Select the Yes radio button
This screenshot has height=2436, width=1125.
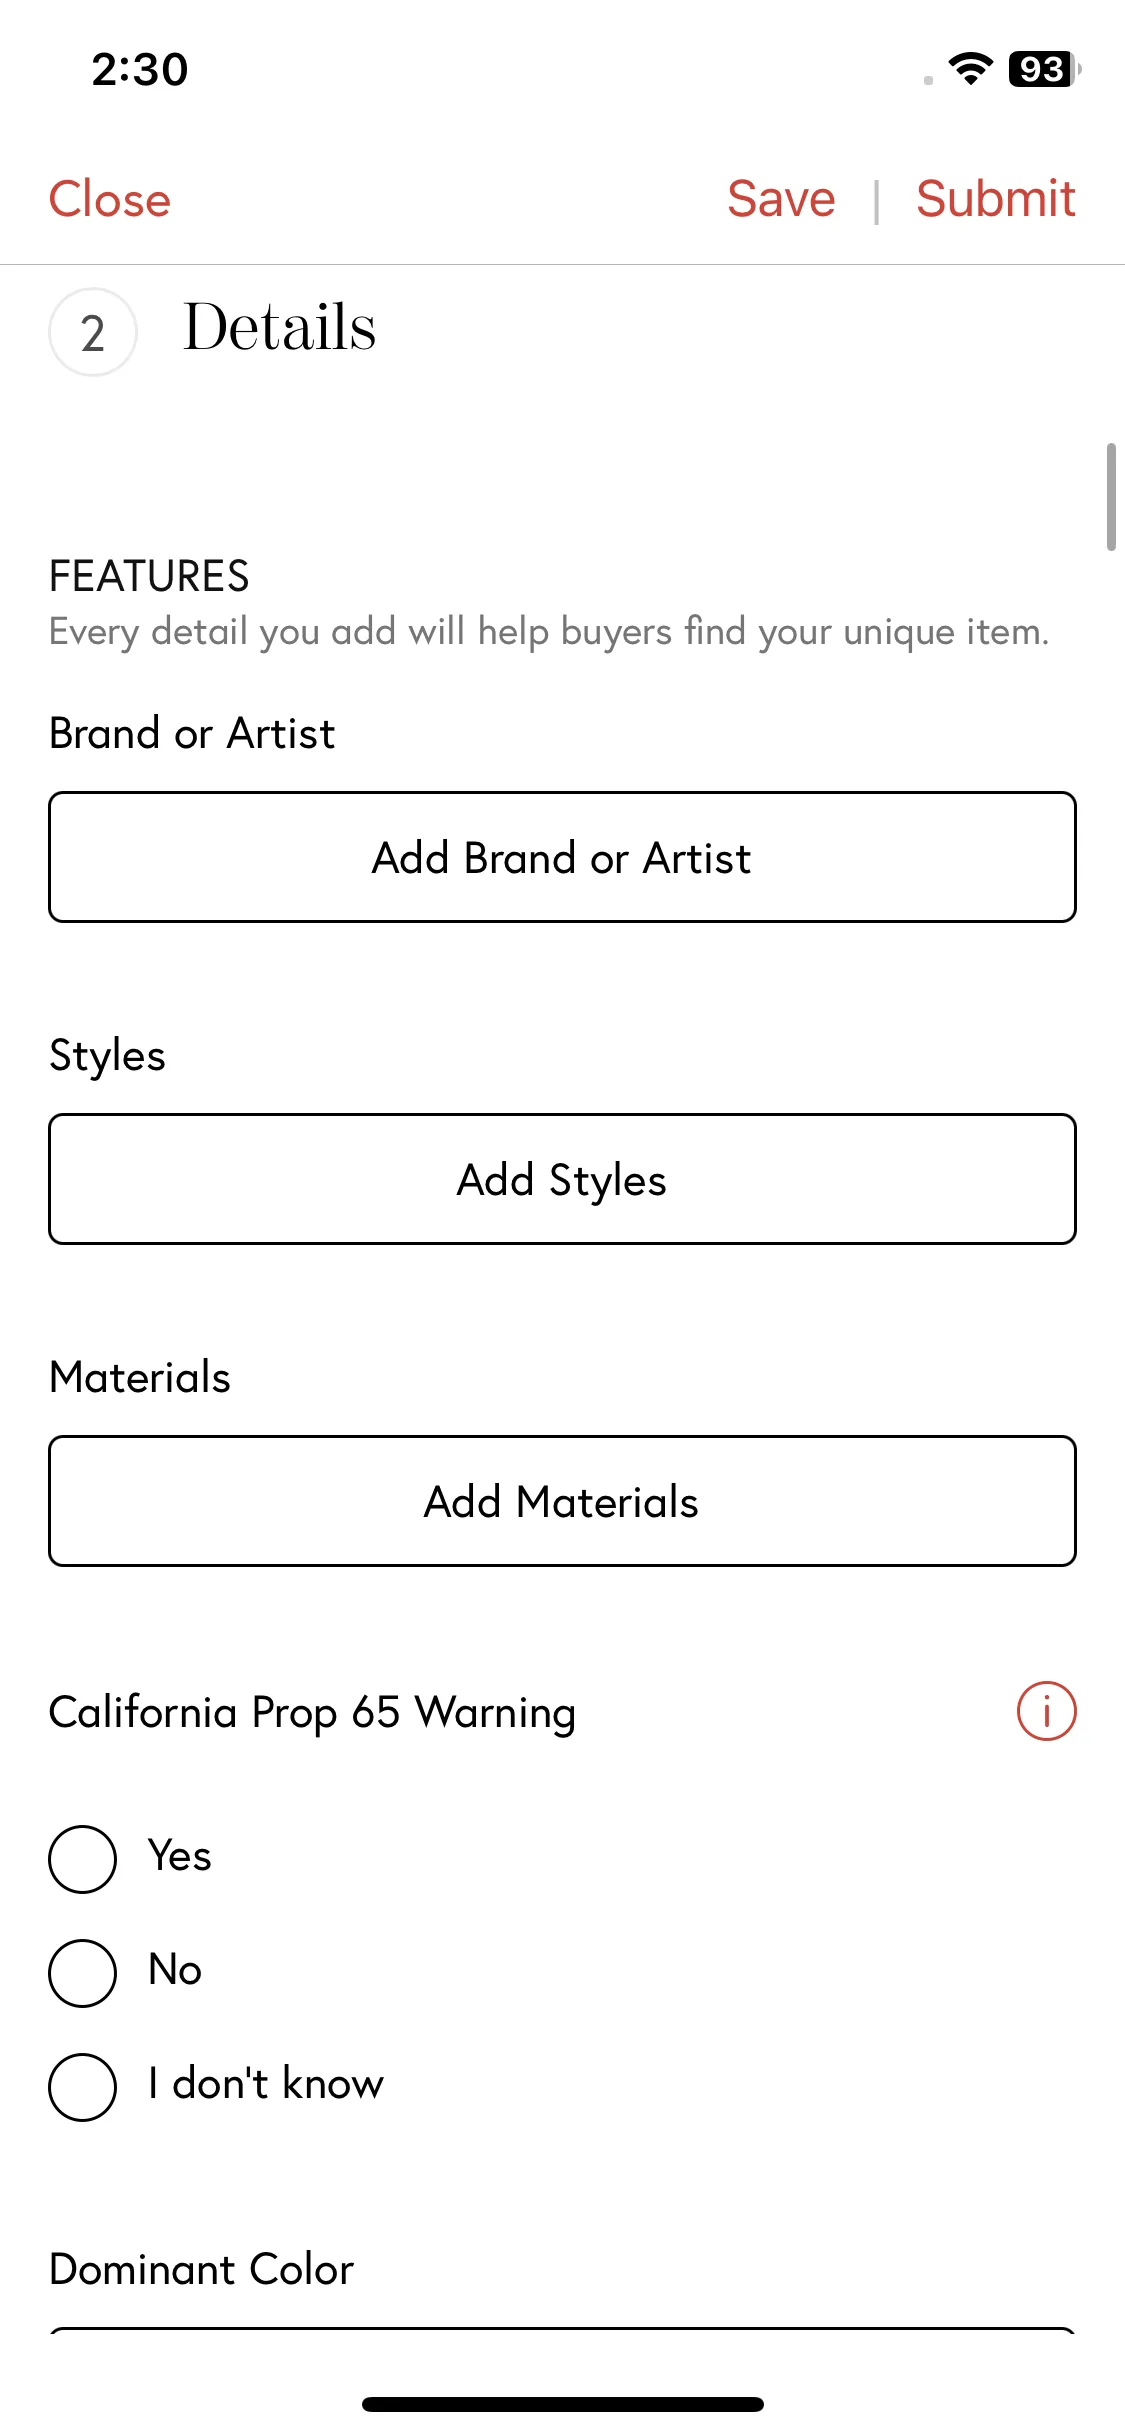[x=83, y=1859]
